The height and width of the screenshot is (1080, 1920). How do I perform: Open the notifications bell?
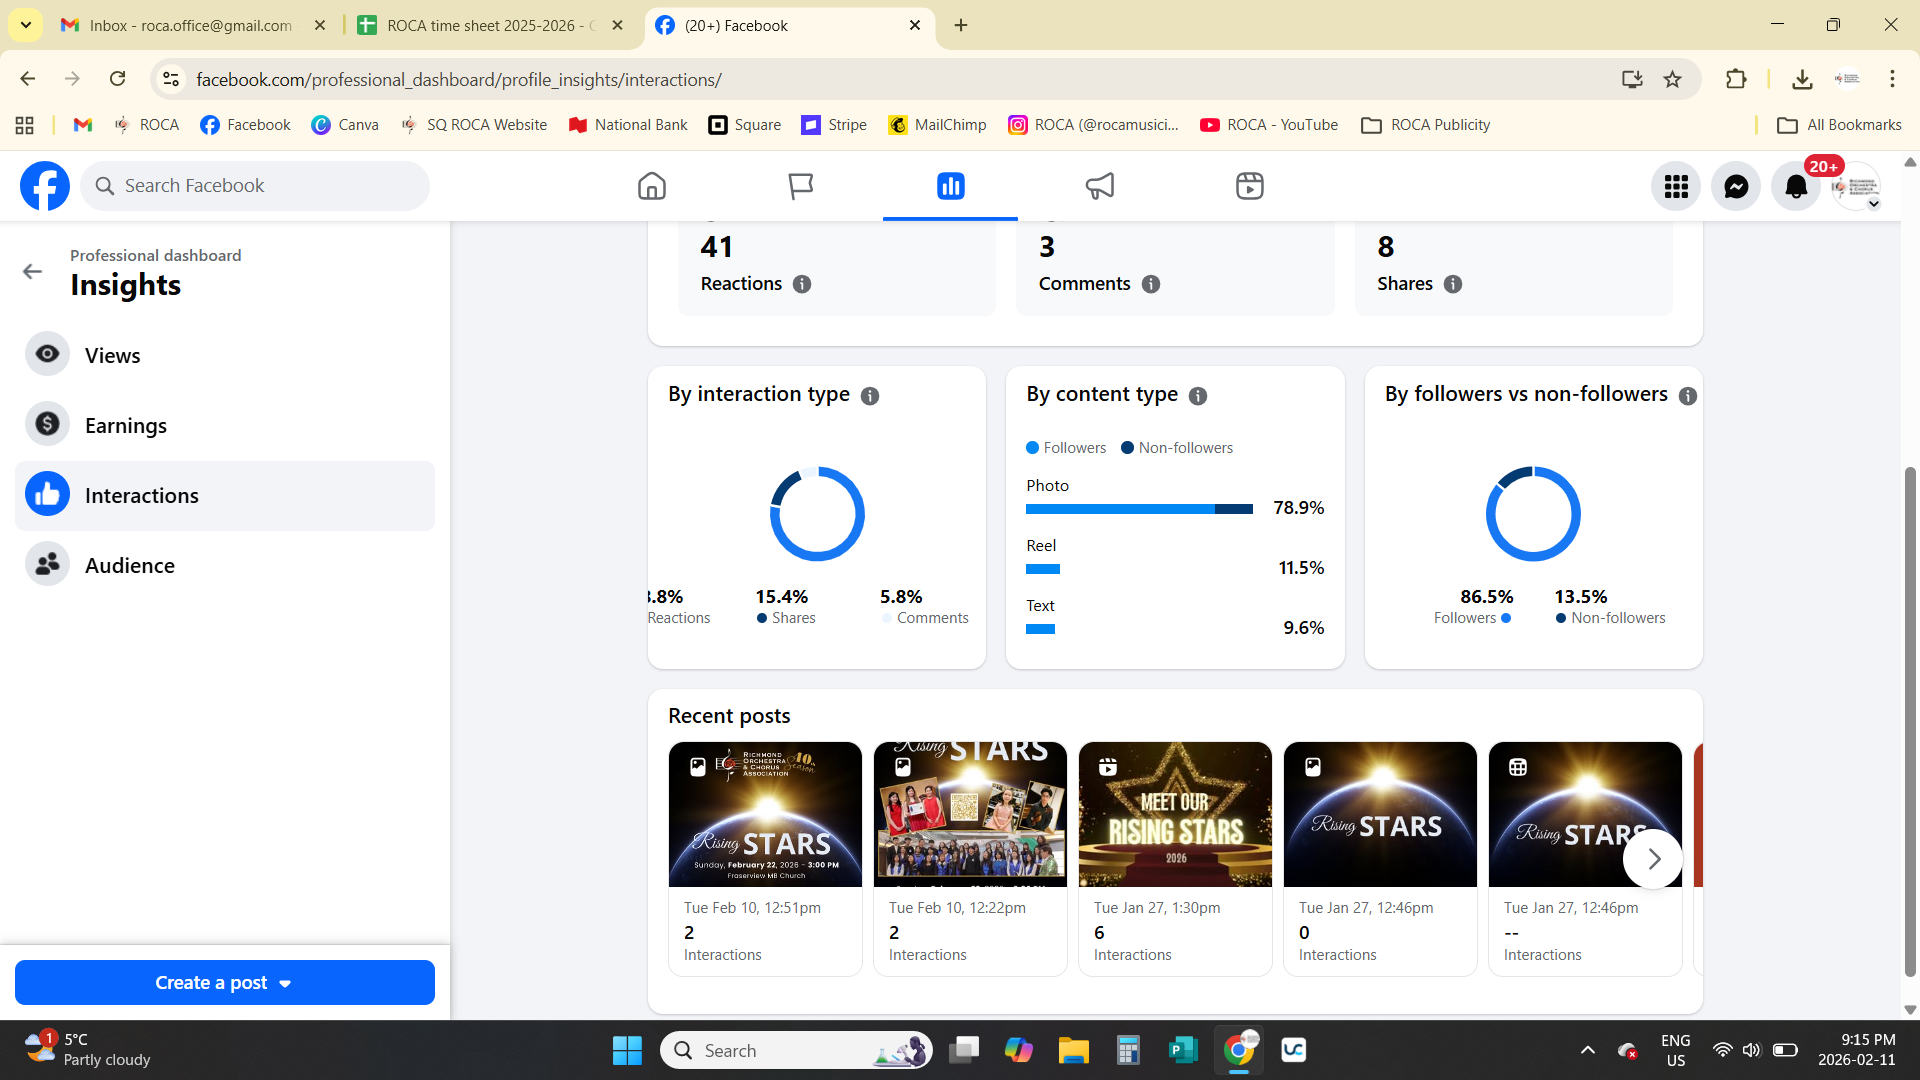click(1796, 186)
